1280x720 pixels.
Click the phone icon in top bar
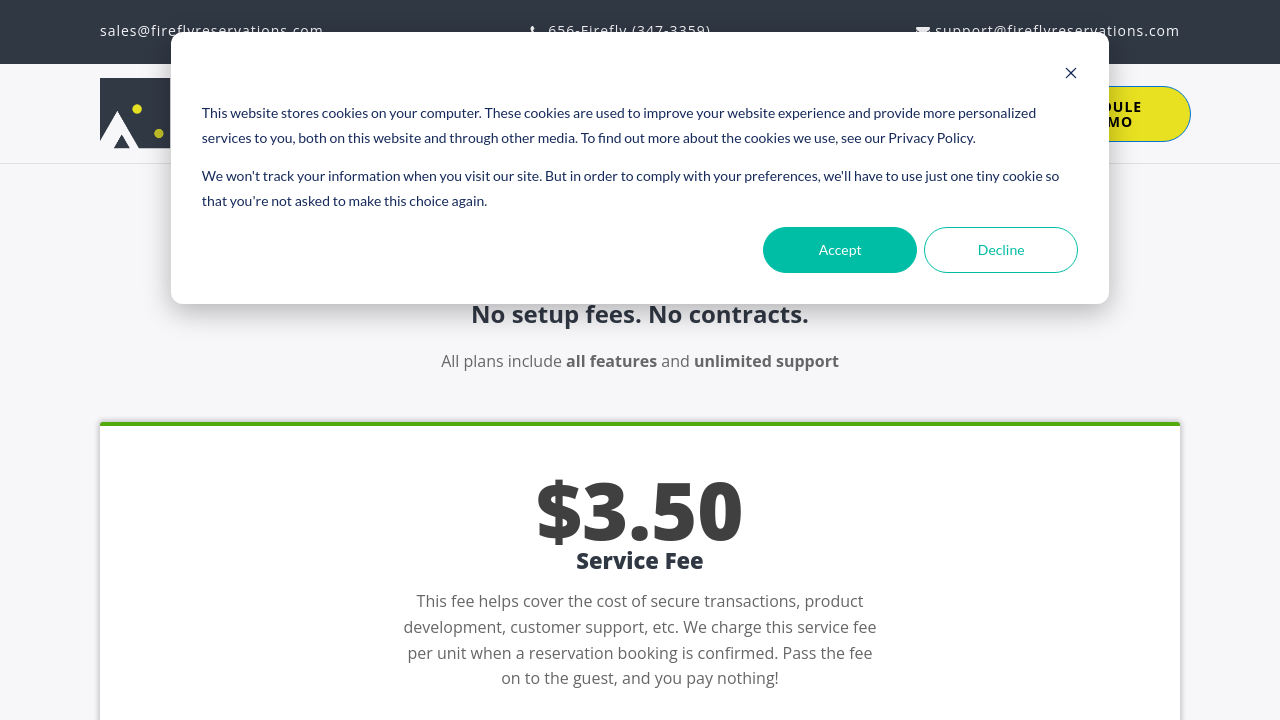[533, 28]
